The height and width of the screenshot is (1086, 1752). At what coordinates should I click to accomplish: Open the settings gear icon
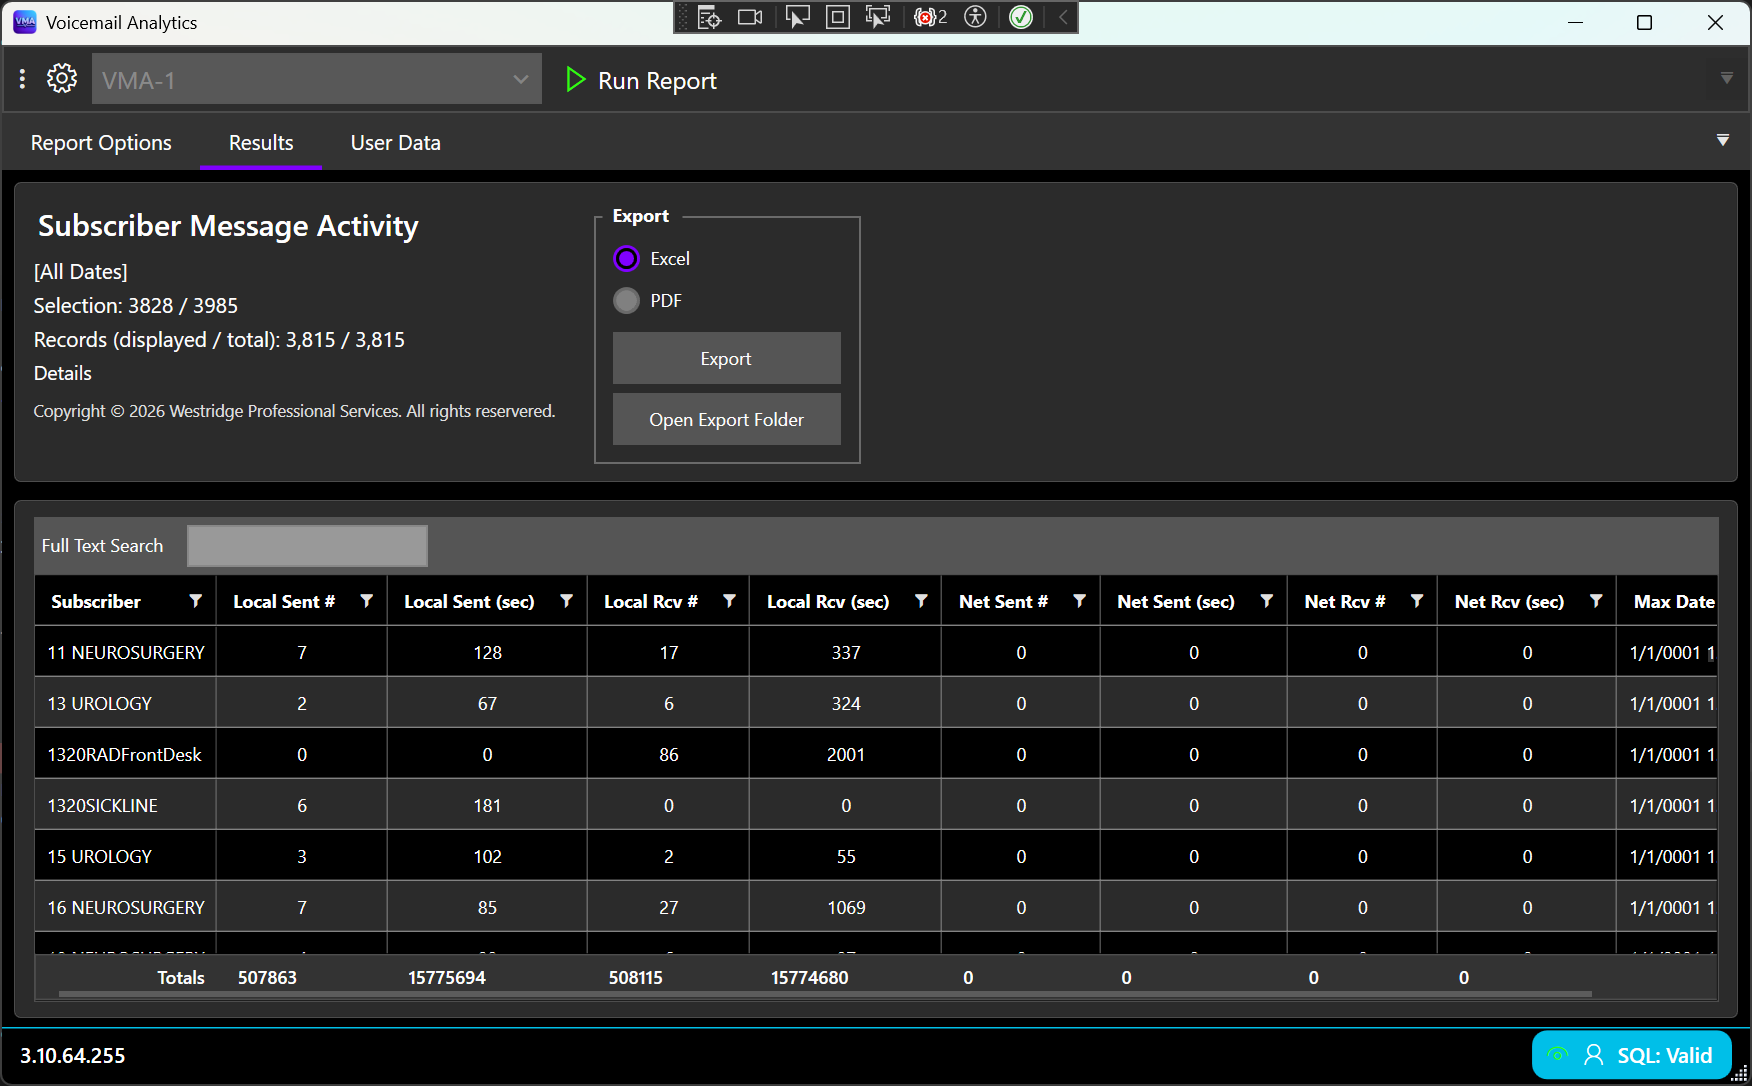62,79
